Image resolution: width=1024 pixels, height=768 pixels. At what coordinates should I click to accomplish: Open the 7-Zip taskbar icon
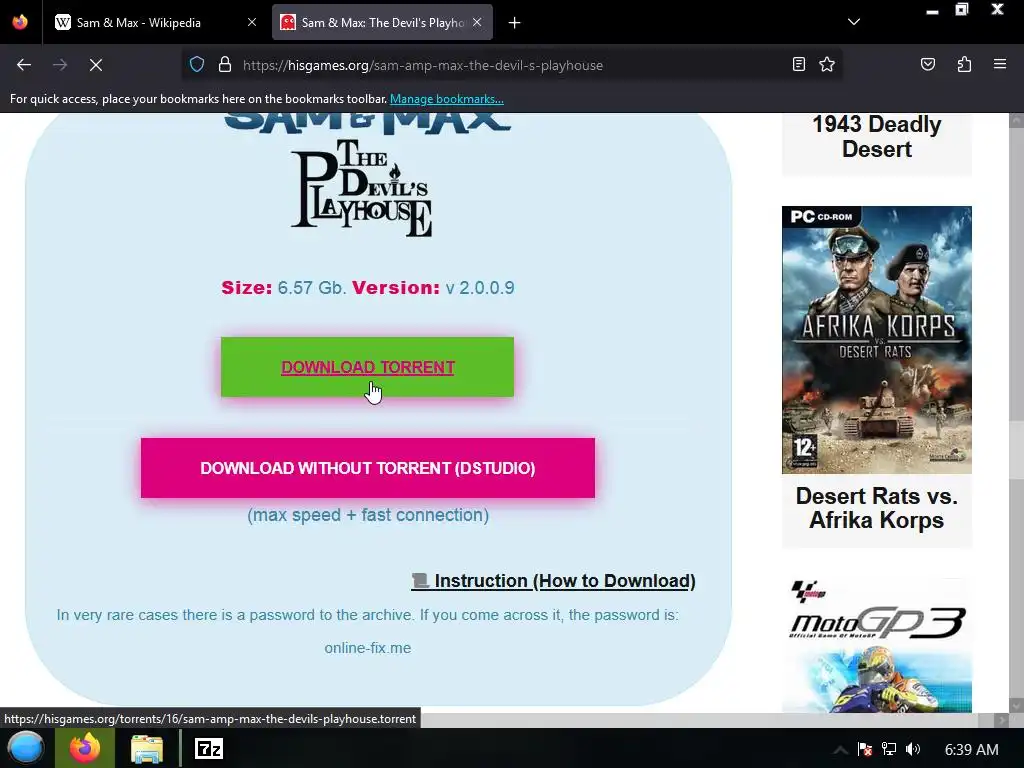pos(209,748)
